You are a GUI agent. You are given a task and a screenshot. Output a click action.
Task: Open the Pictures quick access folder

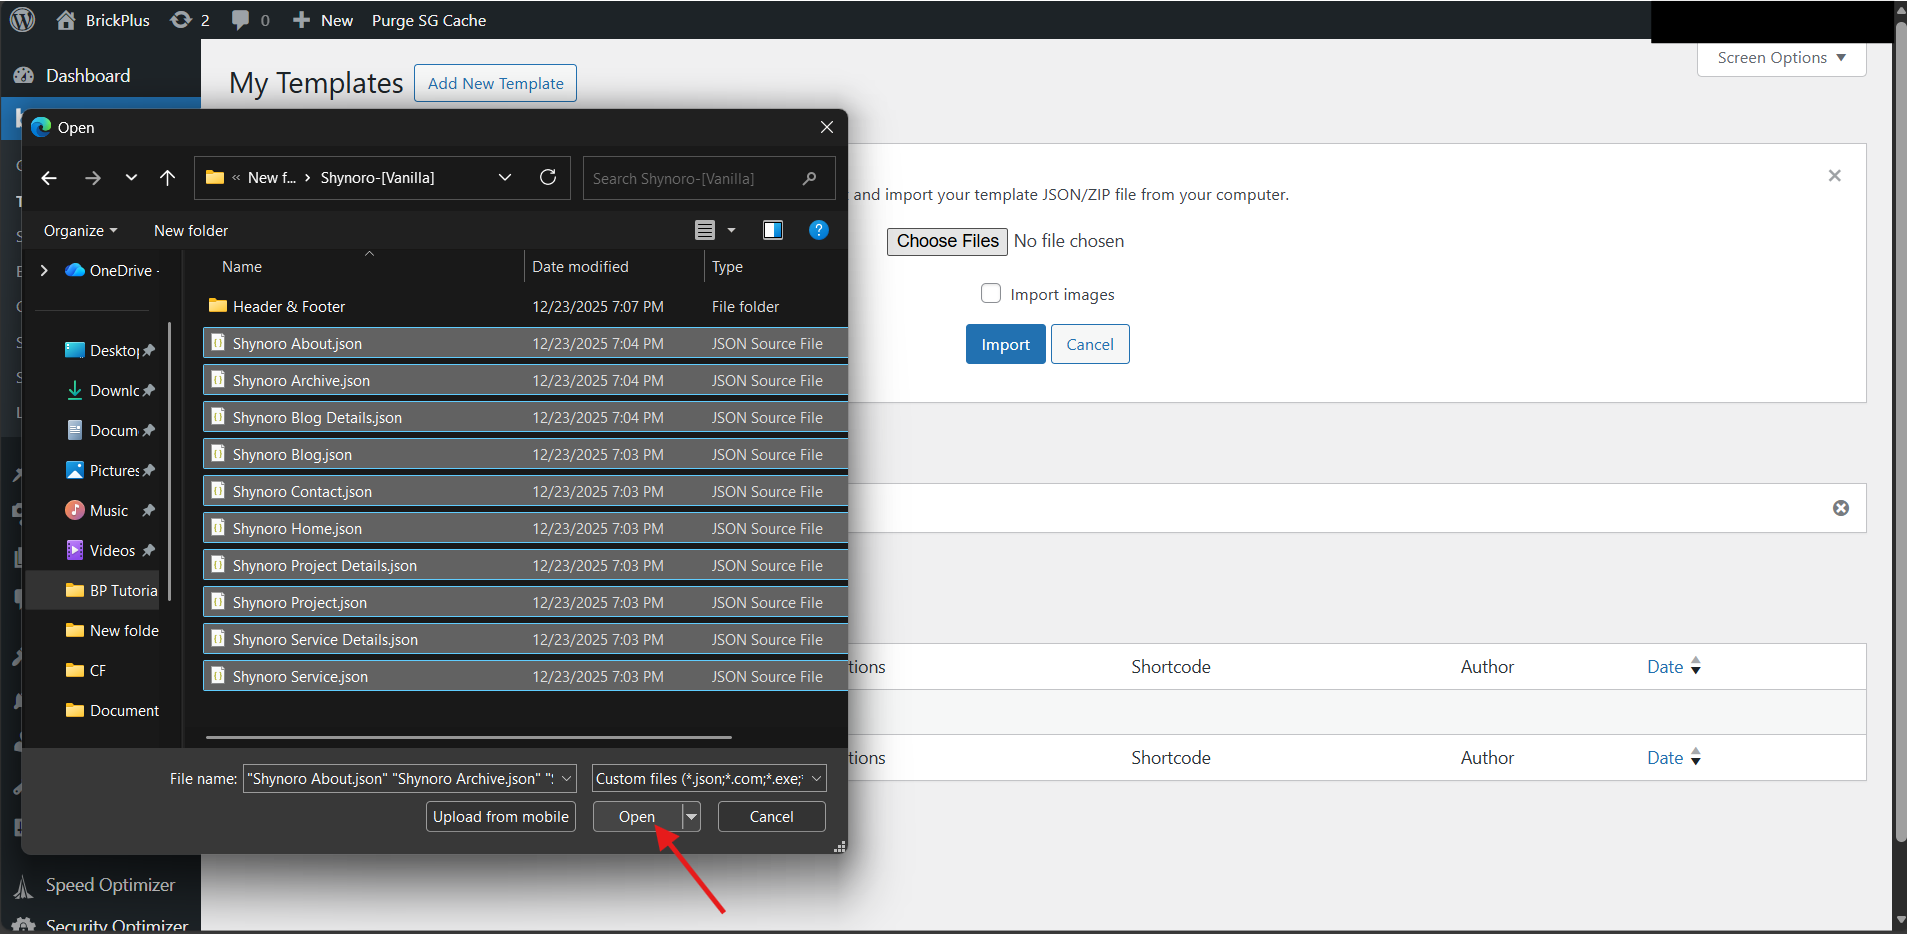pyautogui.click(x=110, y=470)
